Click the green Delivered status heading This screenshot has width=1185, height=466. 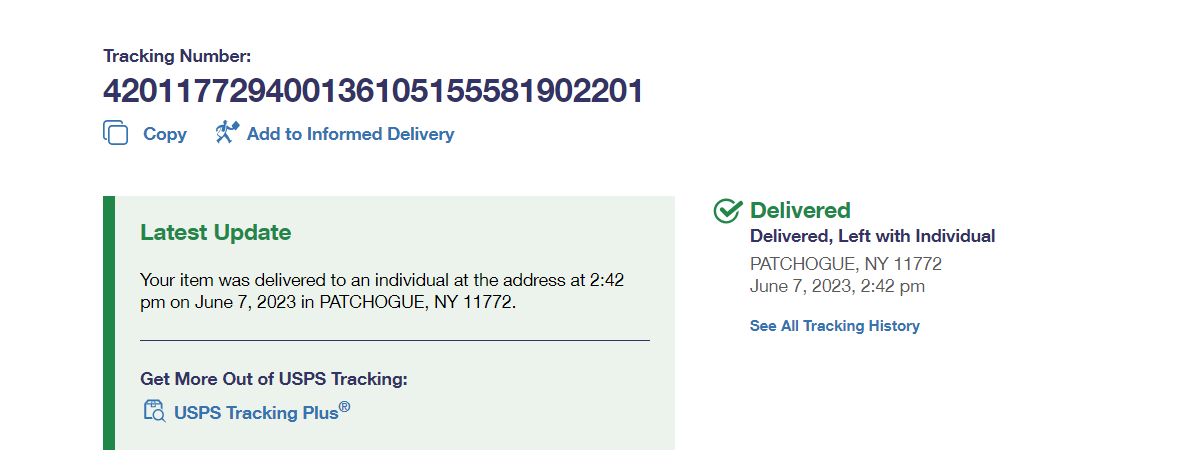(x=800, y=210)
